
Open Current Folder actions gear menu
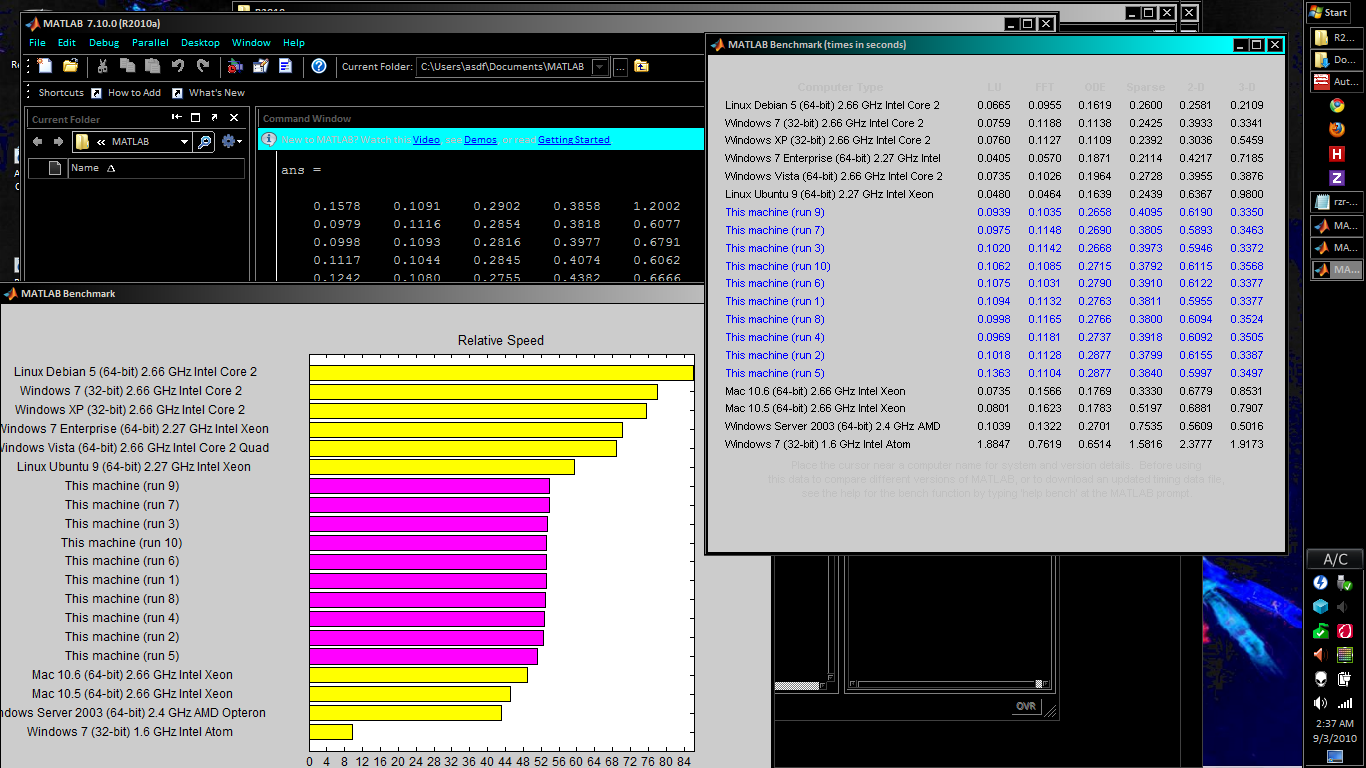tap(231, 142)
